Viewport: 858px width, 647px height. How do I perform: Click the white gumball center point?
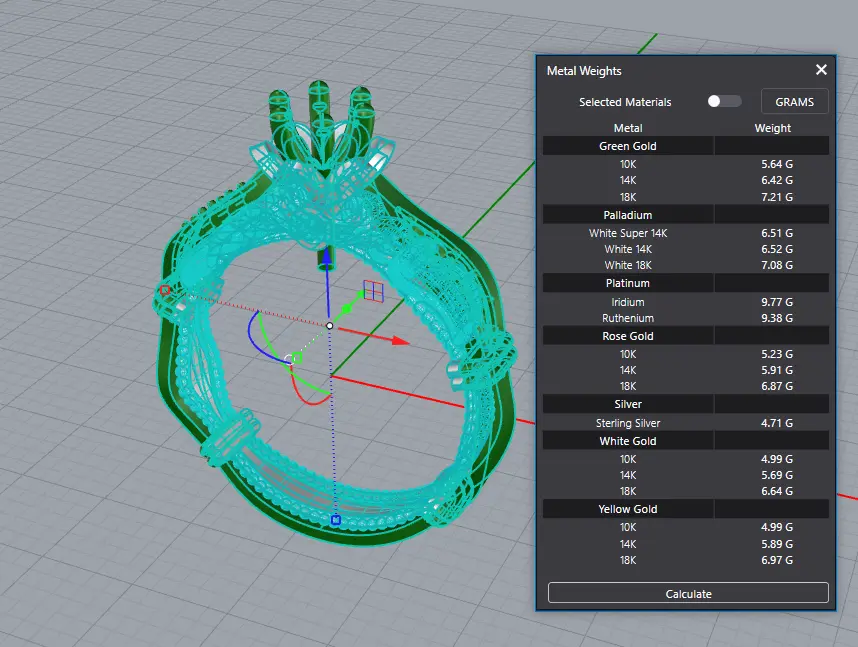(x=330, y=325)
